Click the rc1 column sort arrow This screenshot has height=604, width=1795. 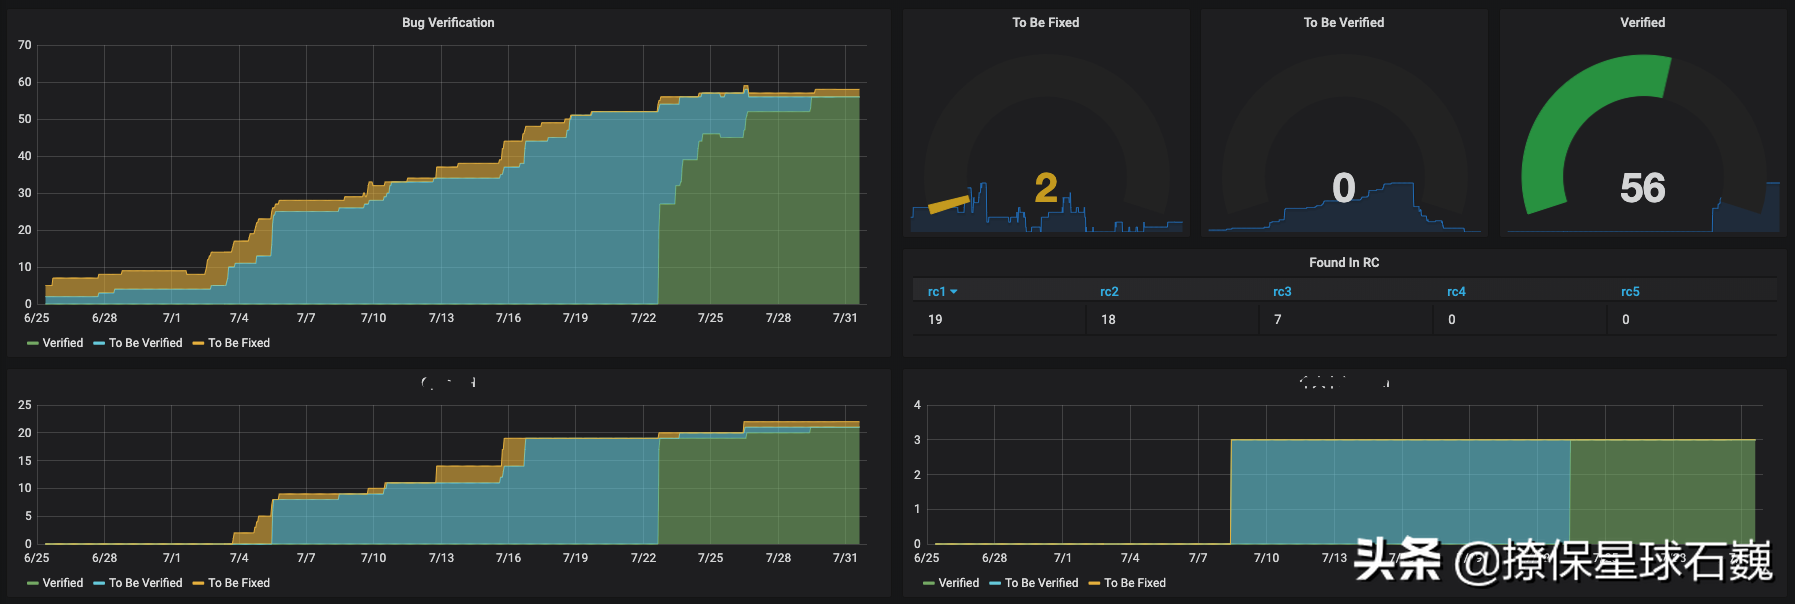954,292
